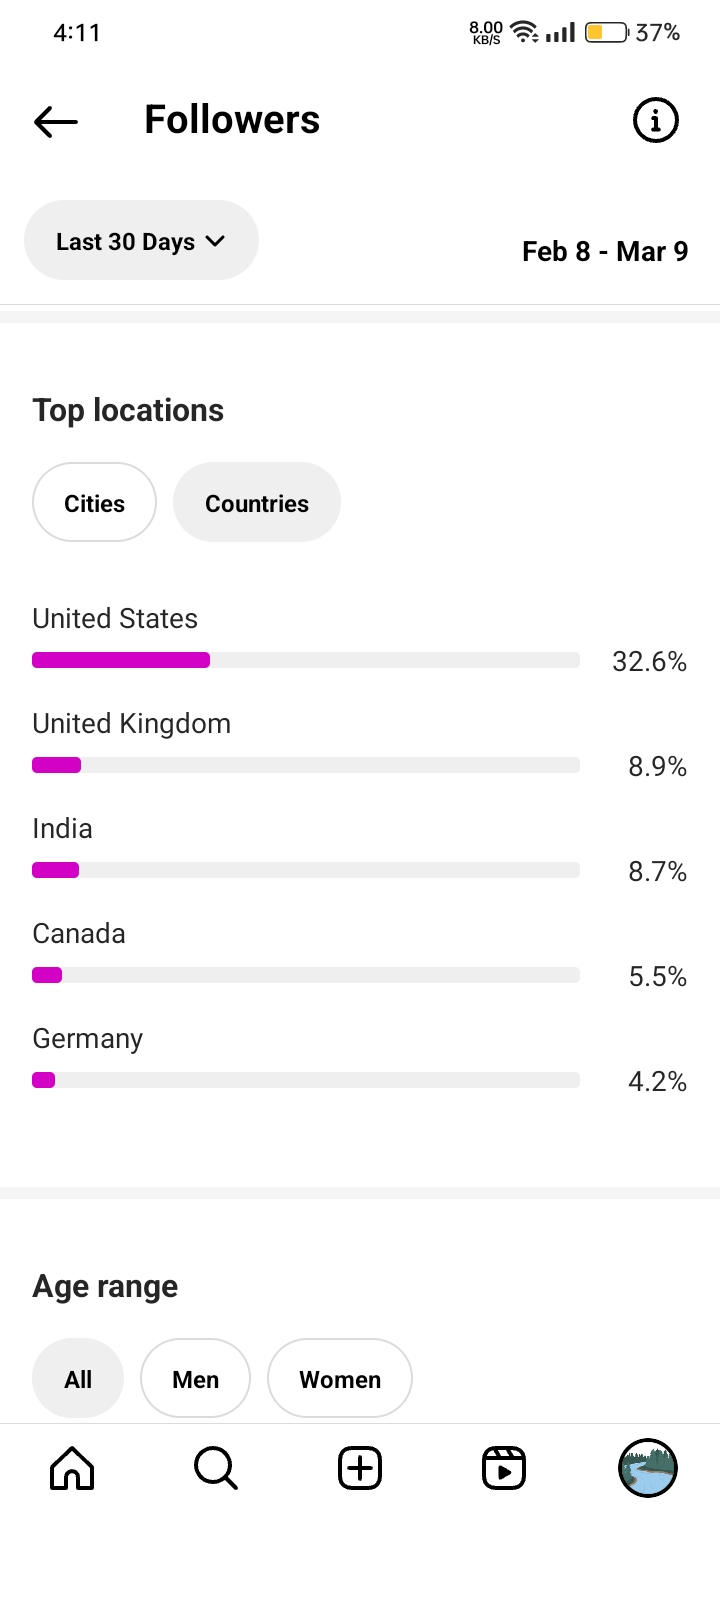Tap the create new post icon
The image size is (720, 1600).
point(360,1468)
